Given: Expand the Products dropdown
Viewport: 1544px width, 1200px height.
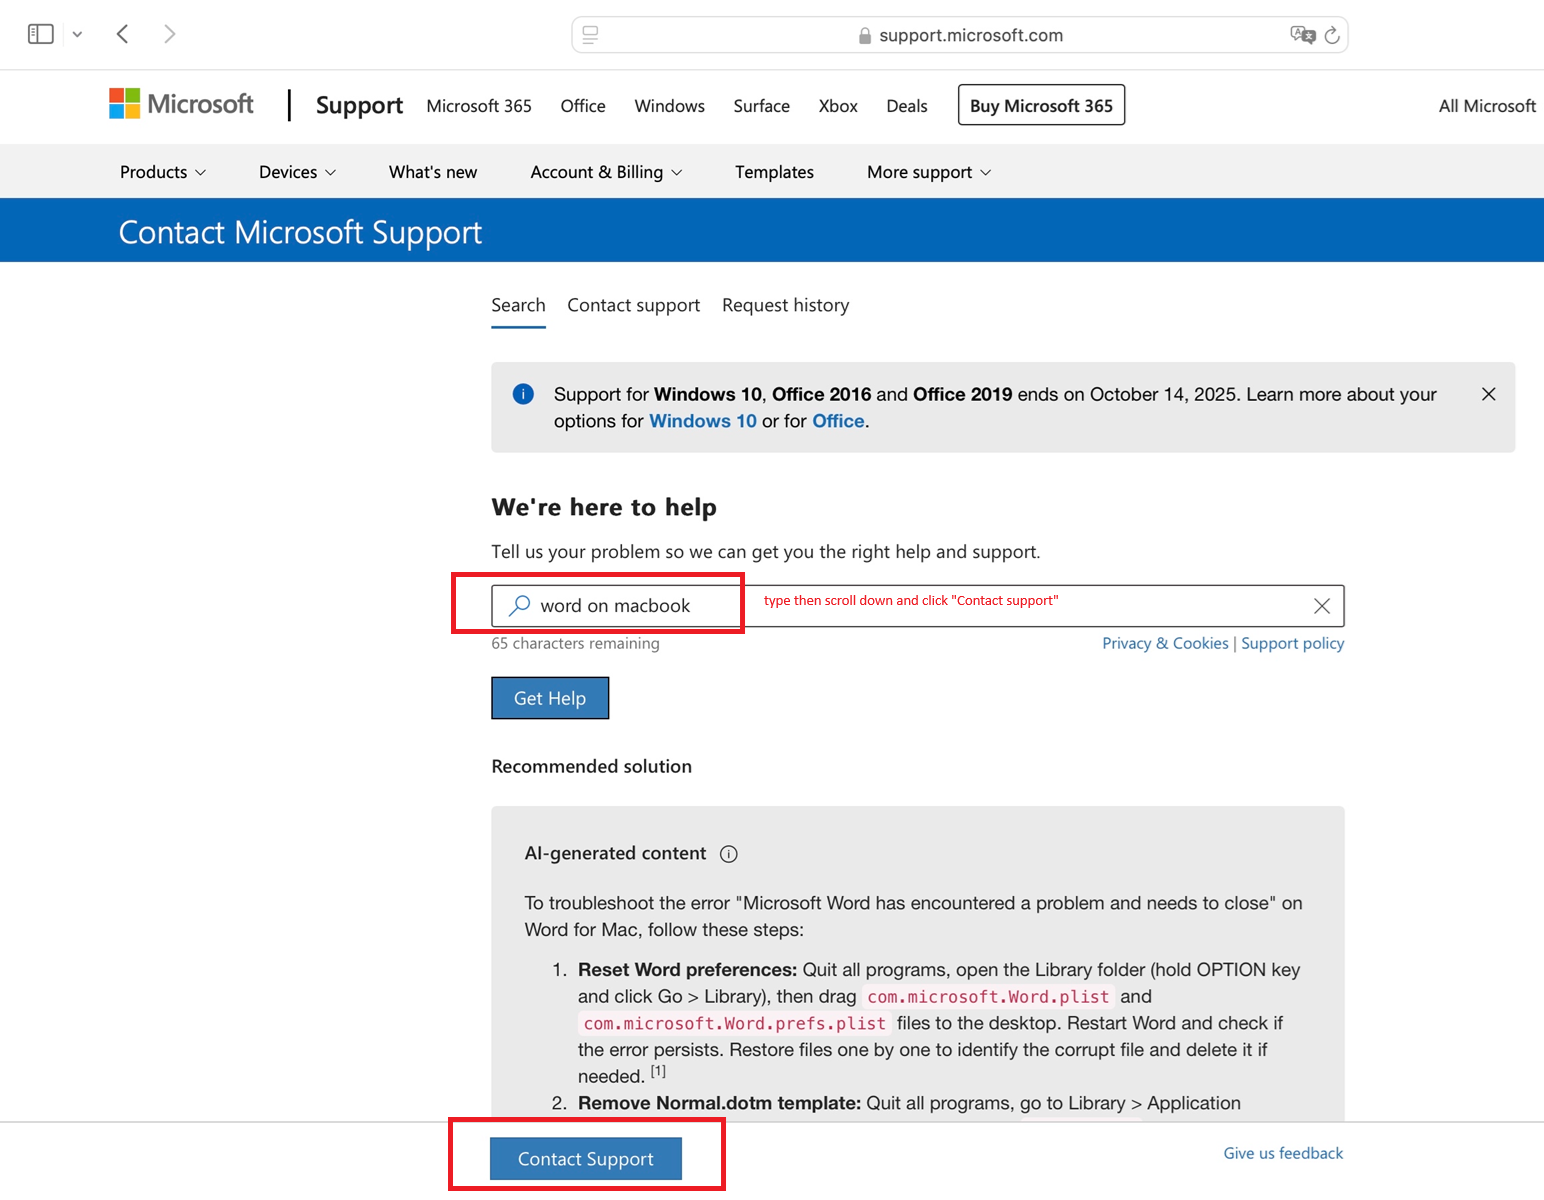Looking at the screenshot, I should tap(163, 172).
